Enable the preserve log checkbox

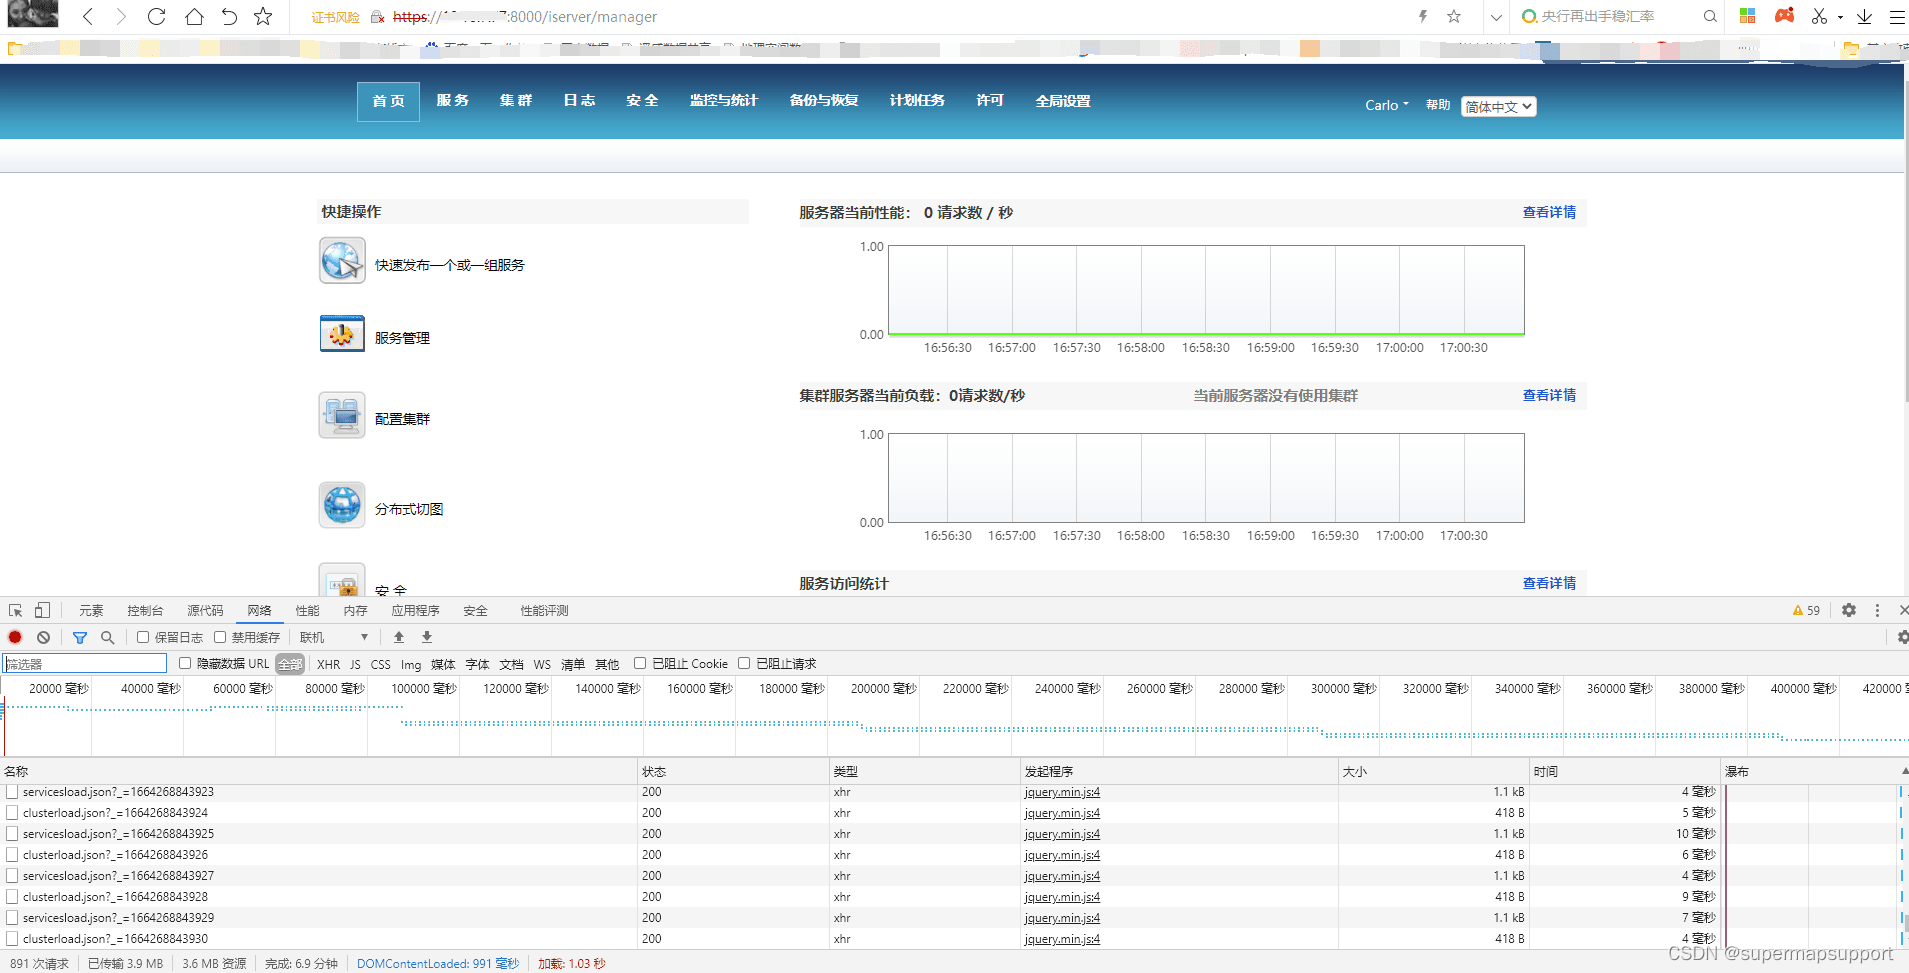143,637
